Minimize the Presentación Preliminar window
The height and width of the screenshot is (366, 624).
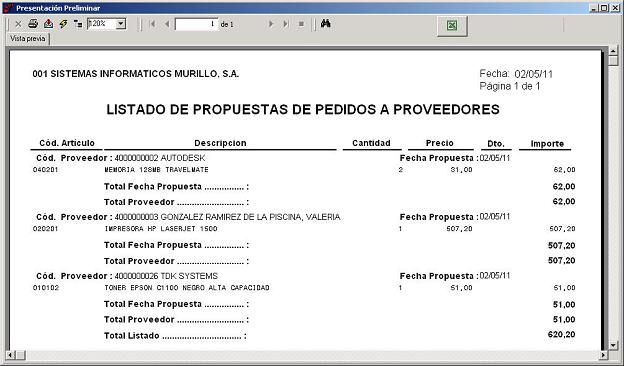tap(593, 8)
